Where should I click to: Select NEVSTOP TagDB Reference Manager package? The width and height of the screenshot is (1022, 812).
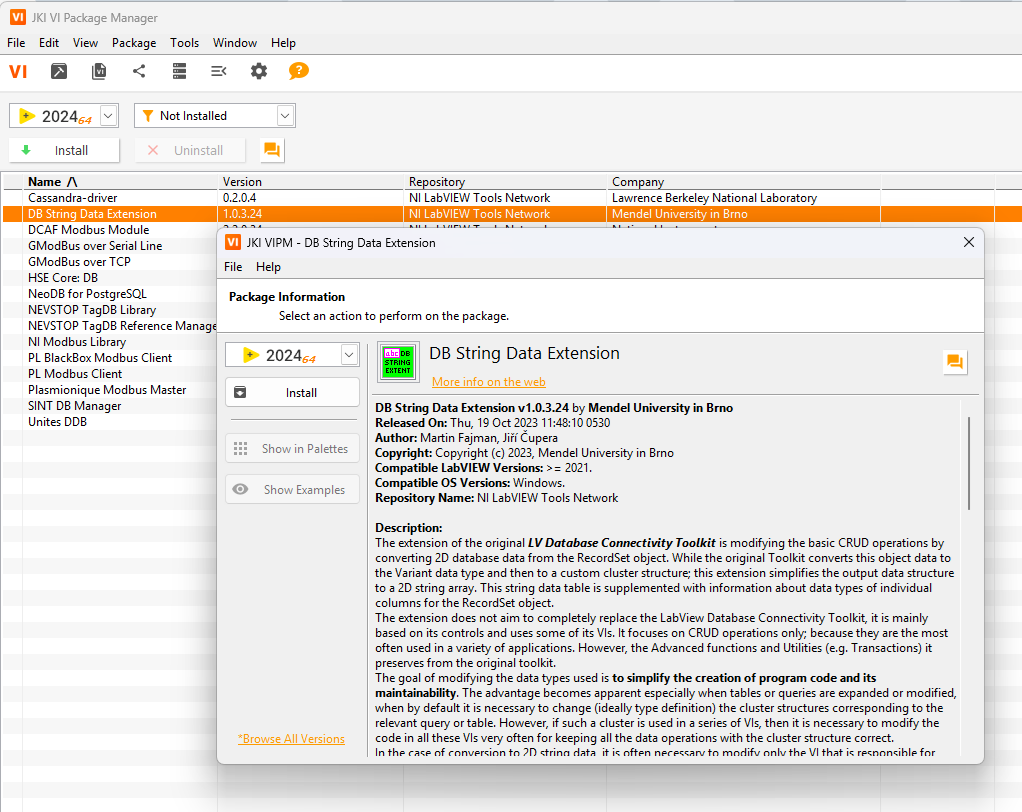[x=122, y=326]
